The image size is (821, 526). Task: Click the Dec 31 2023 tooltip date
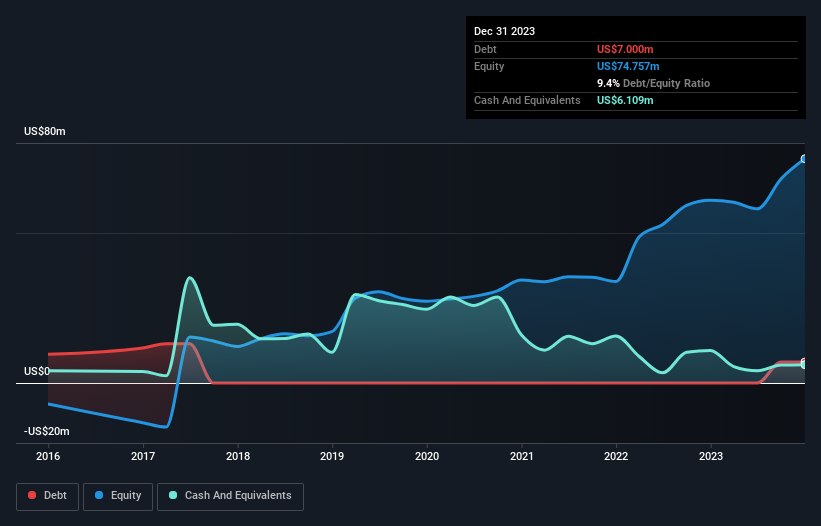click(x=504, y=31)
